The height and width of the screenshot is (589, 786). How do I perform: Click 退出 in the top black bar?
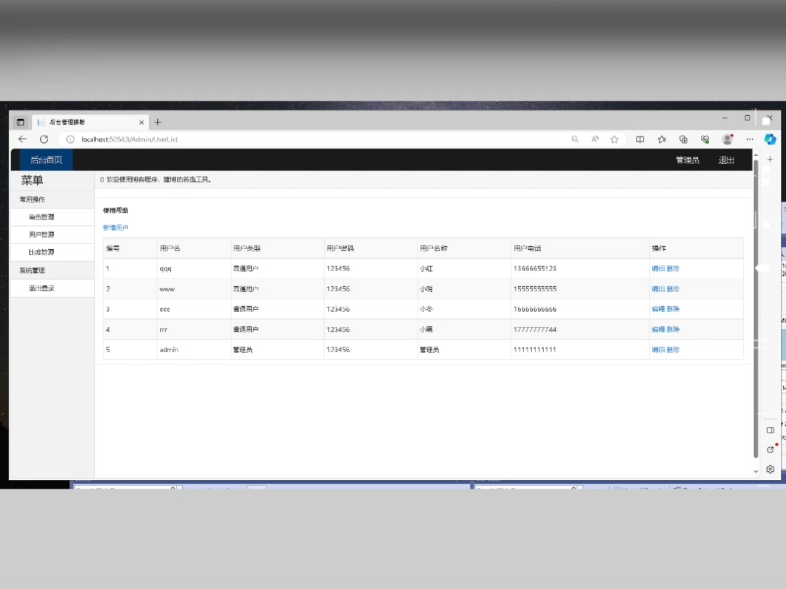coord(726,160)
